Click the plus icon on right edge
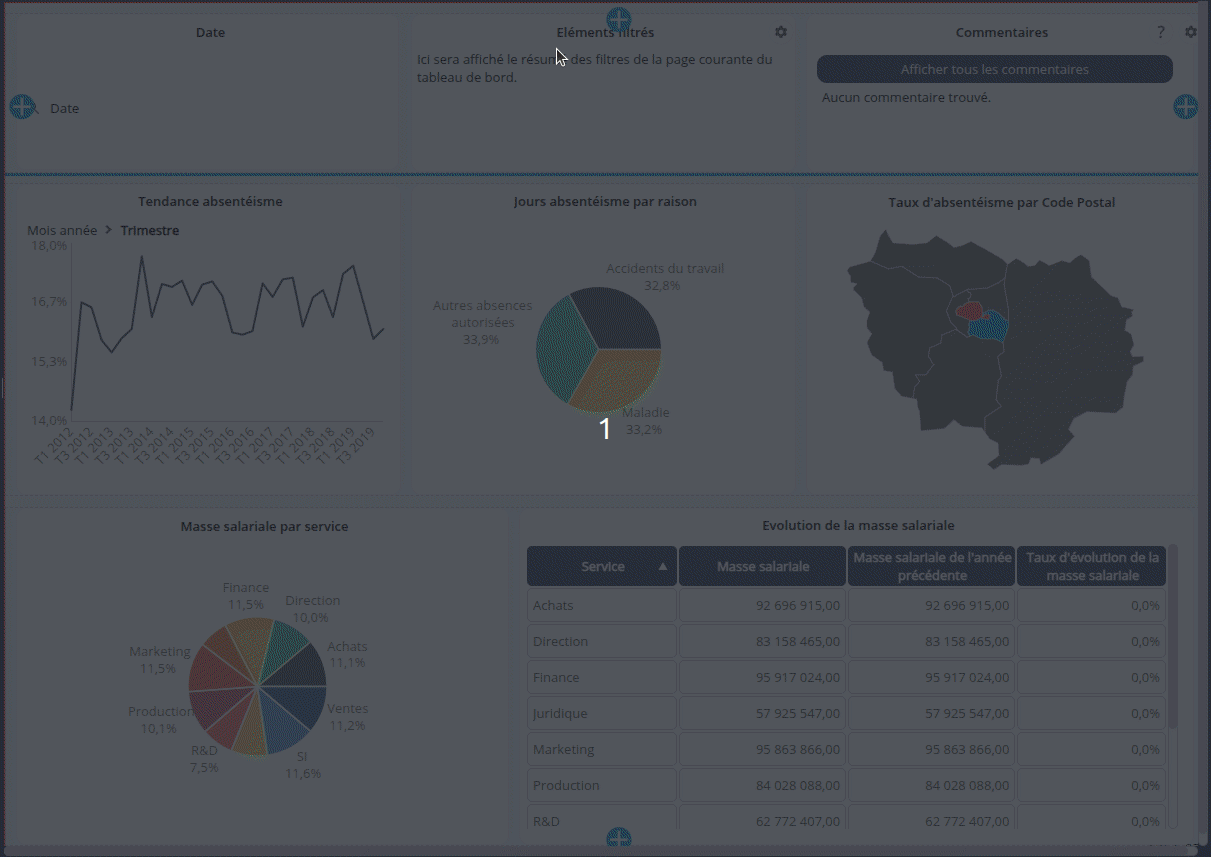The image size is (1211, 857). coord(1185,107)
